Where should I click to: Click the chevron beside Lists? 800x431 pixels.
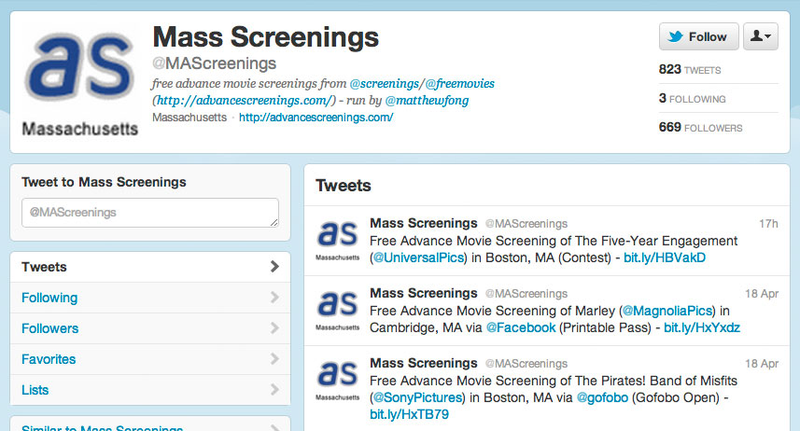(x=274, y=390)
